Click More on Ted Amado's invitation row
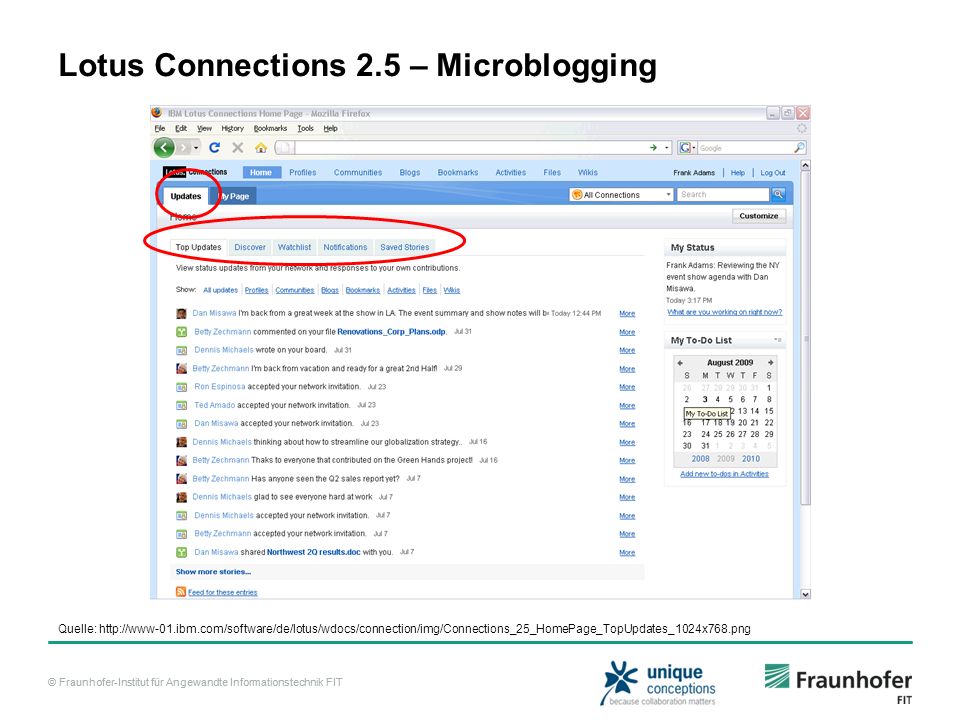The width and height of the screenshot is (960, 720). pyautogui.click(x=627, y=405)
